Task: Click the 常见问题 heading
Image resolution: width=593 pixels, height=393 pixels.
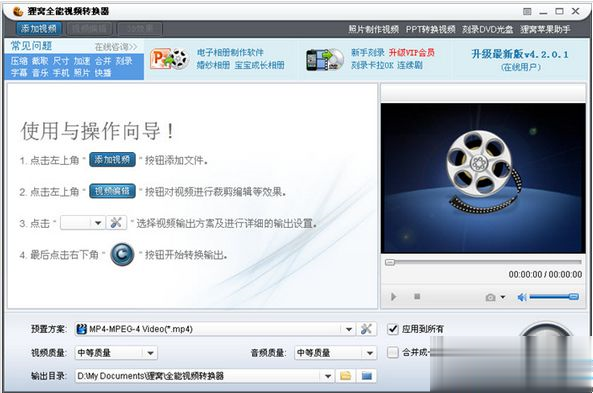Action: pyautogui.click(x=31, y=46)
